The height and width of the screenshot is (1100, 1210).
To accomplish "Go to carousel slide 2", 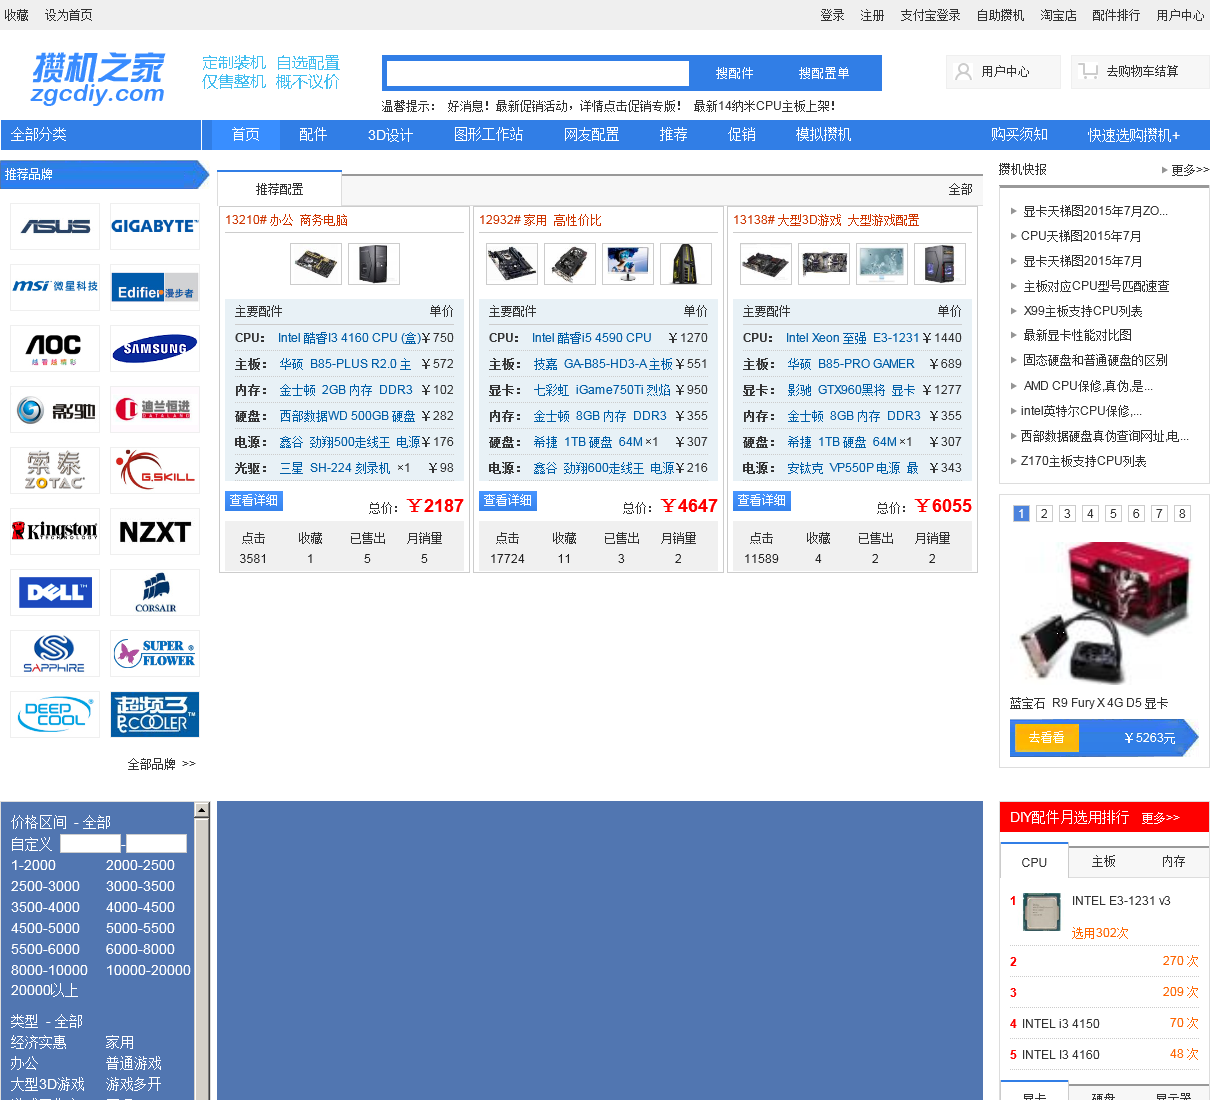I will click(x=1044, y=513).
